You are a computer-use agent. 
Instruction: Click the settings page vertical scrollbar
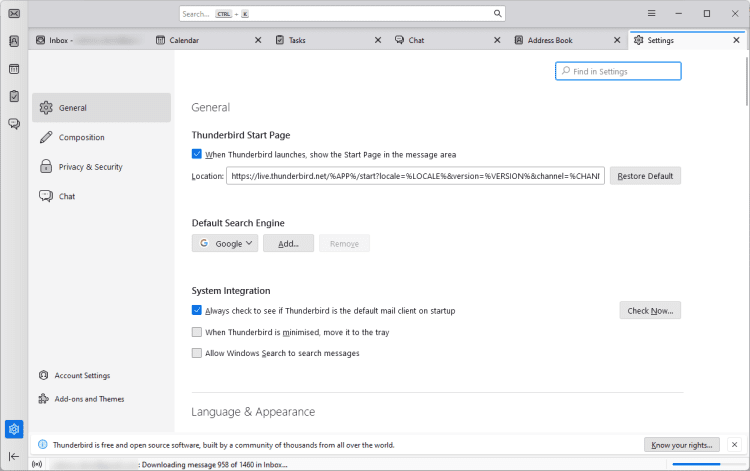(747, 81)
